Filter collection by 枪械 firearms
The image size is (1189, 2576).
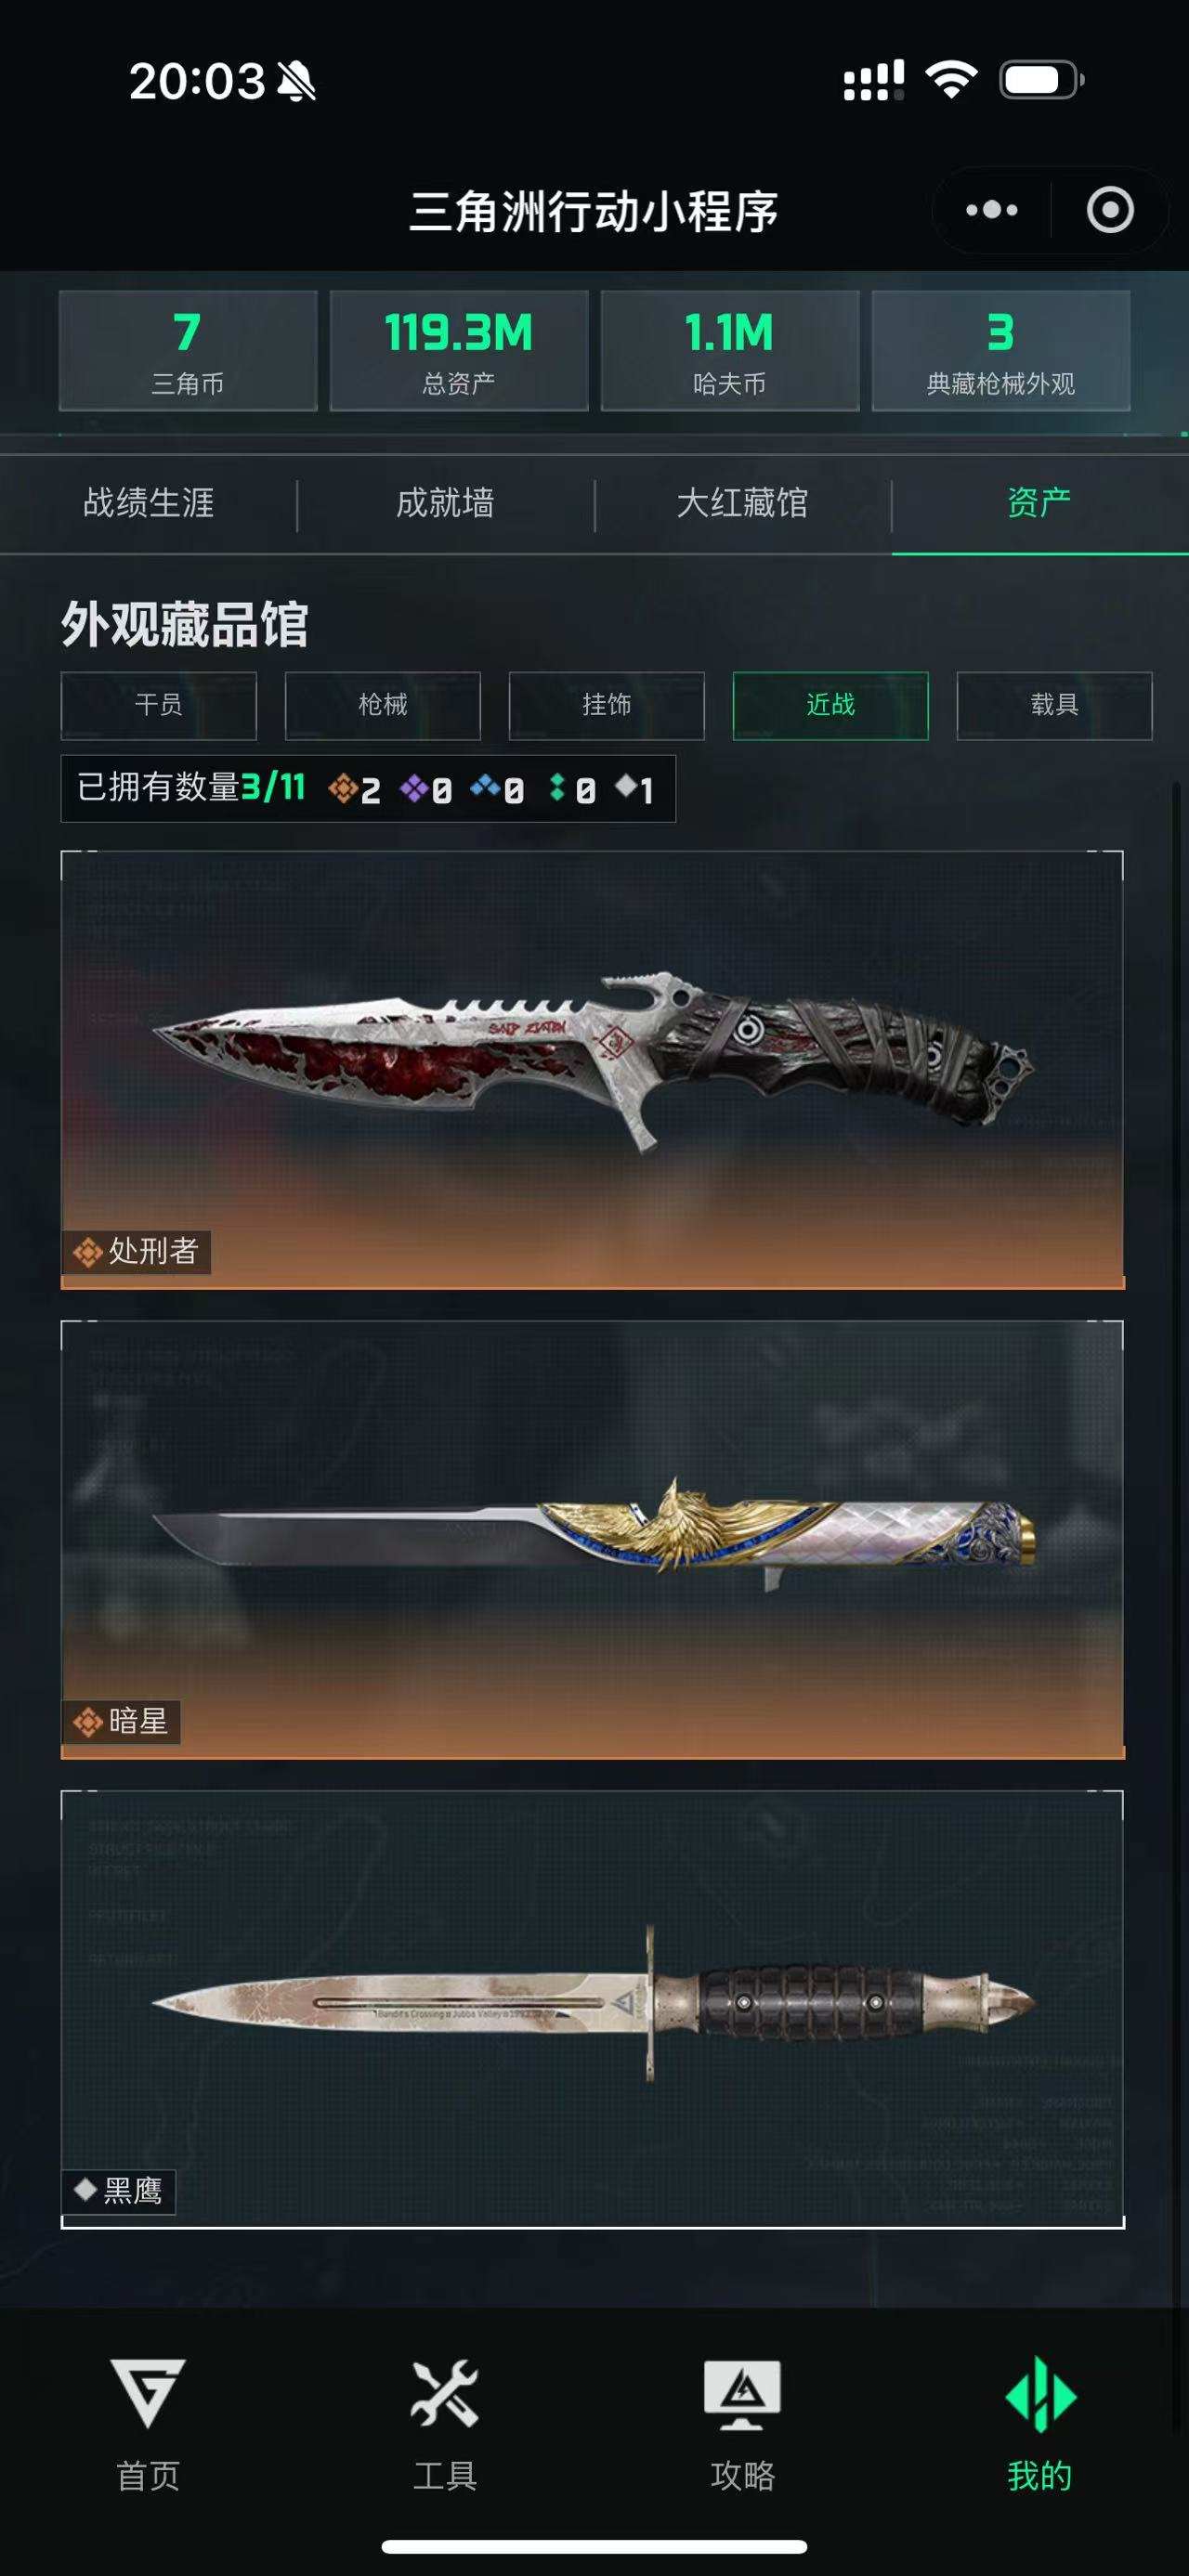(383, 705)
